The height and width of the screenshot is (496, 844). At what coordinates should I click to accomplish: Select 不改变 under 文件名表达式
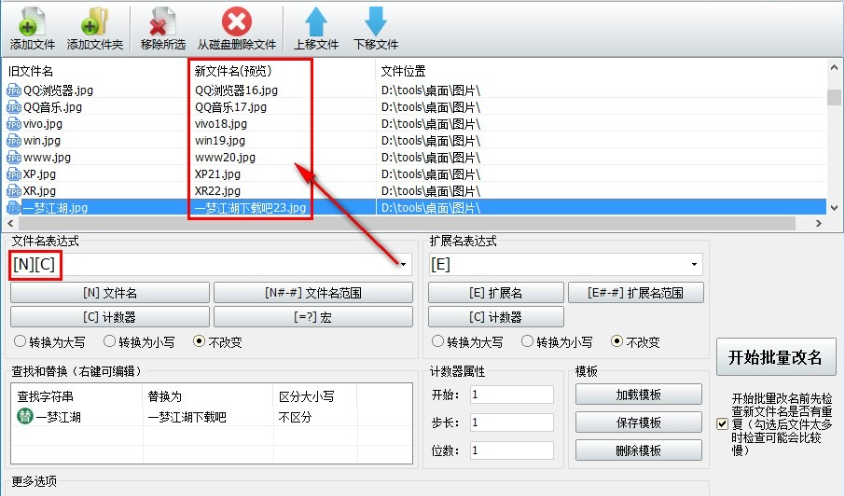tap(199, 341)
